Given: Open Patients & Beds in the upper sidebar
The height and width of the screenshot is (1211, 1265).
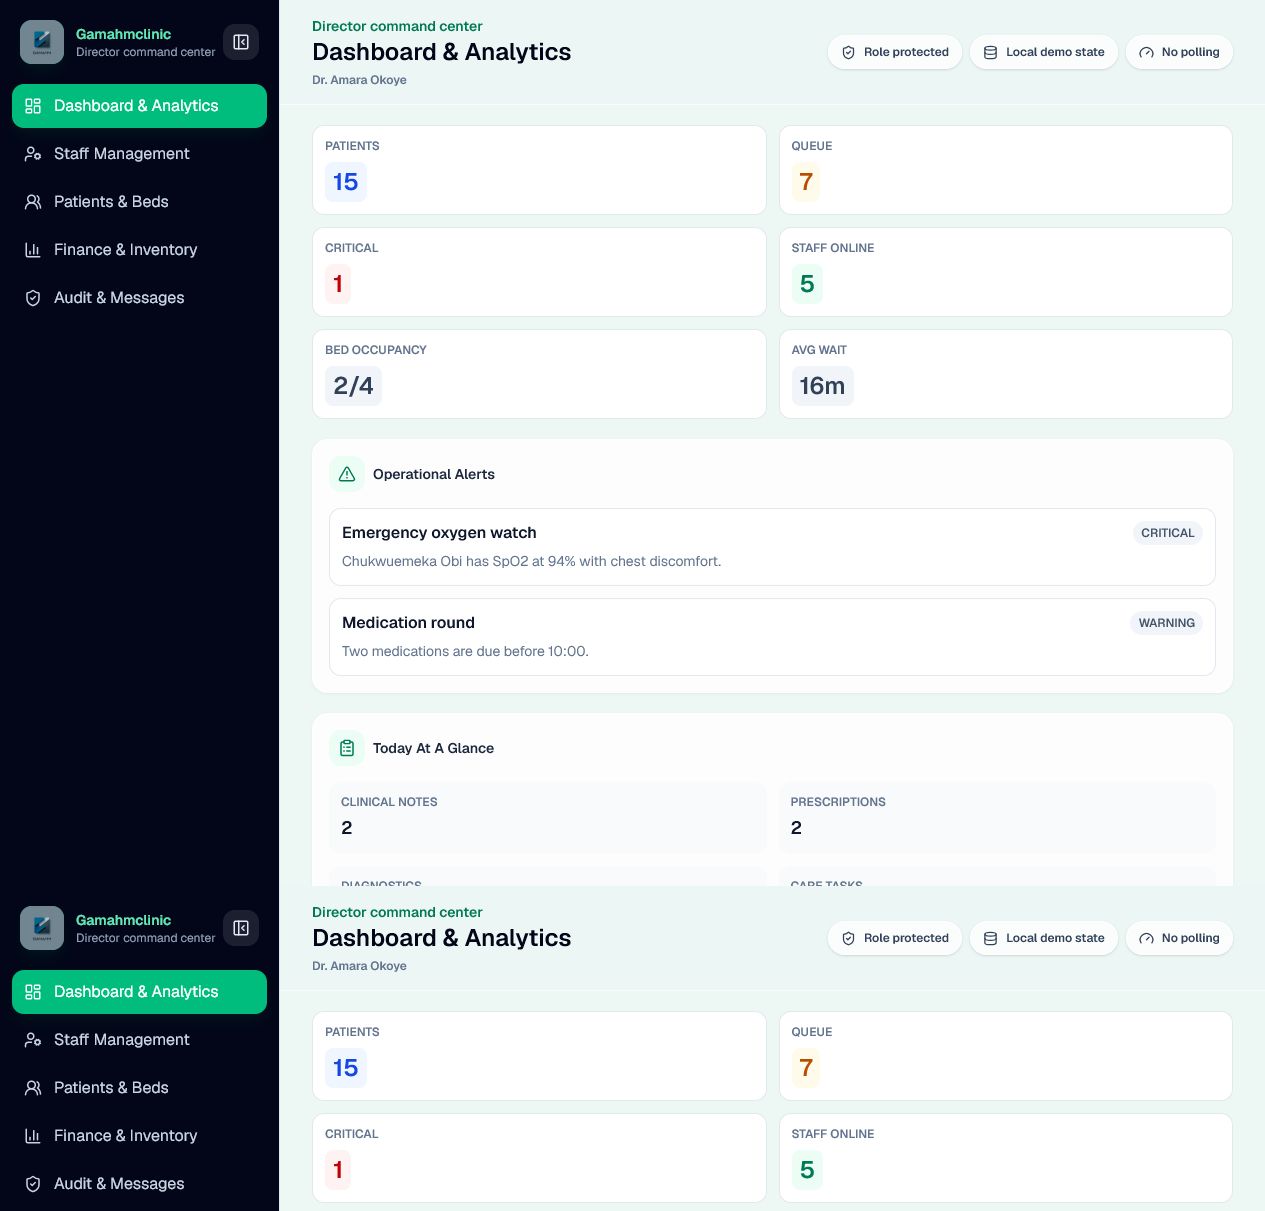Looking at the screenshot, I should pos(139,202).
